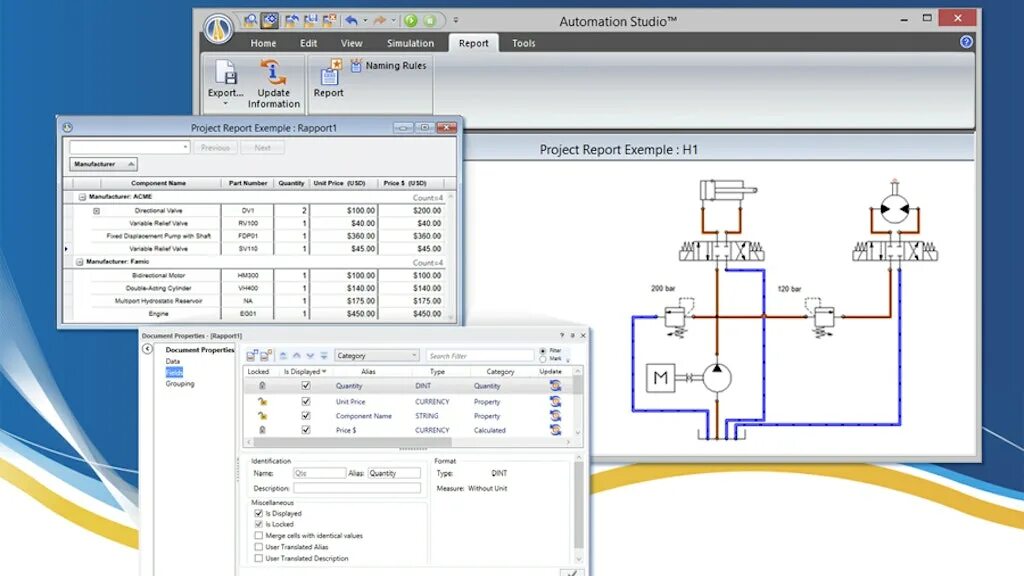This screenshot has height=576, width=1024.
Task: Expand the Directional Valve row
Action: pos(96,211)
